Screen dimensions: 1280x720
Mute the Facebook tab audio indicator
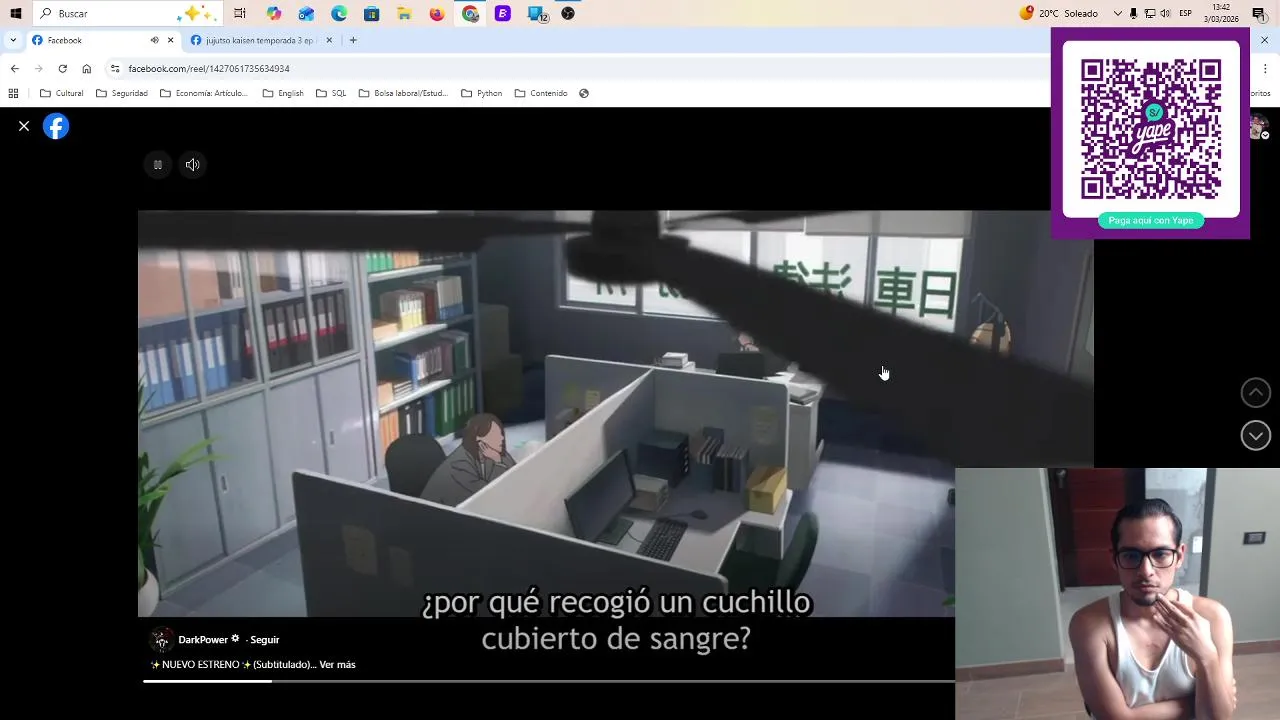(x=154, y=40)
